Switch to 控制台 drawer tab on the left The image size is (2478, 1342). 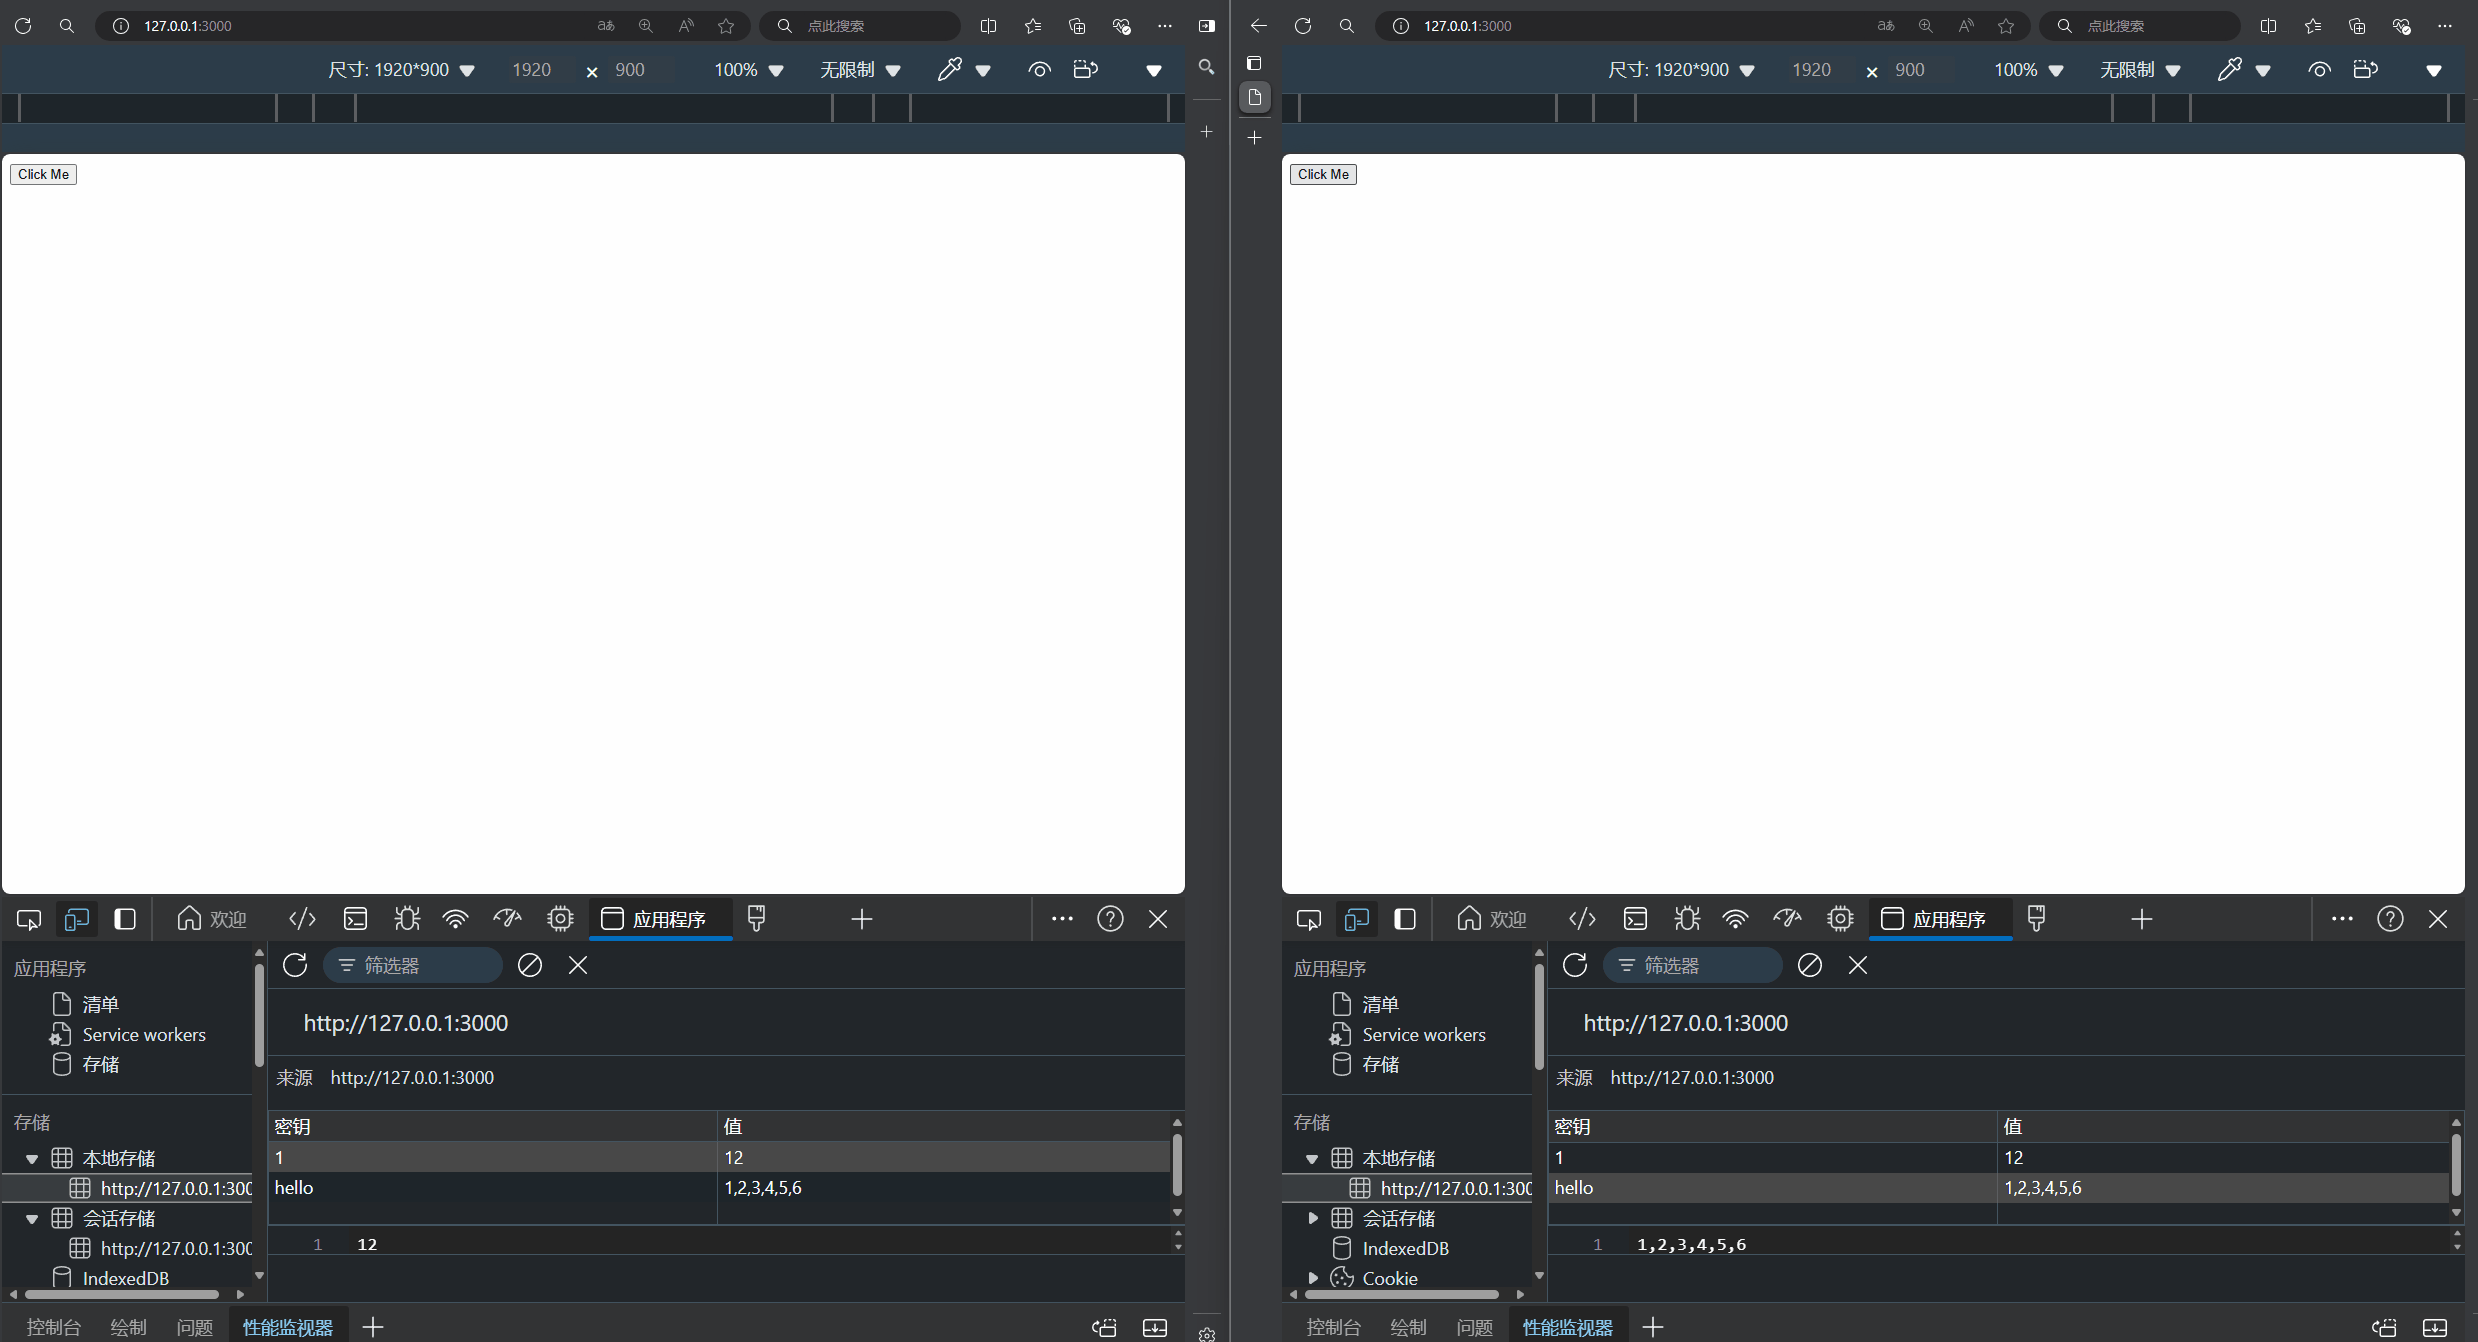[53, 1327]
